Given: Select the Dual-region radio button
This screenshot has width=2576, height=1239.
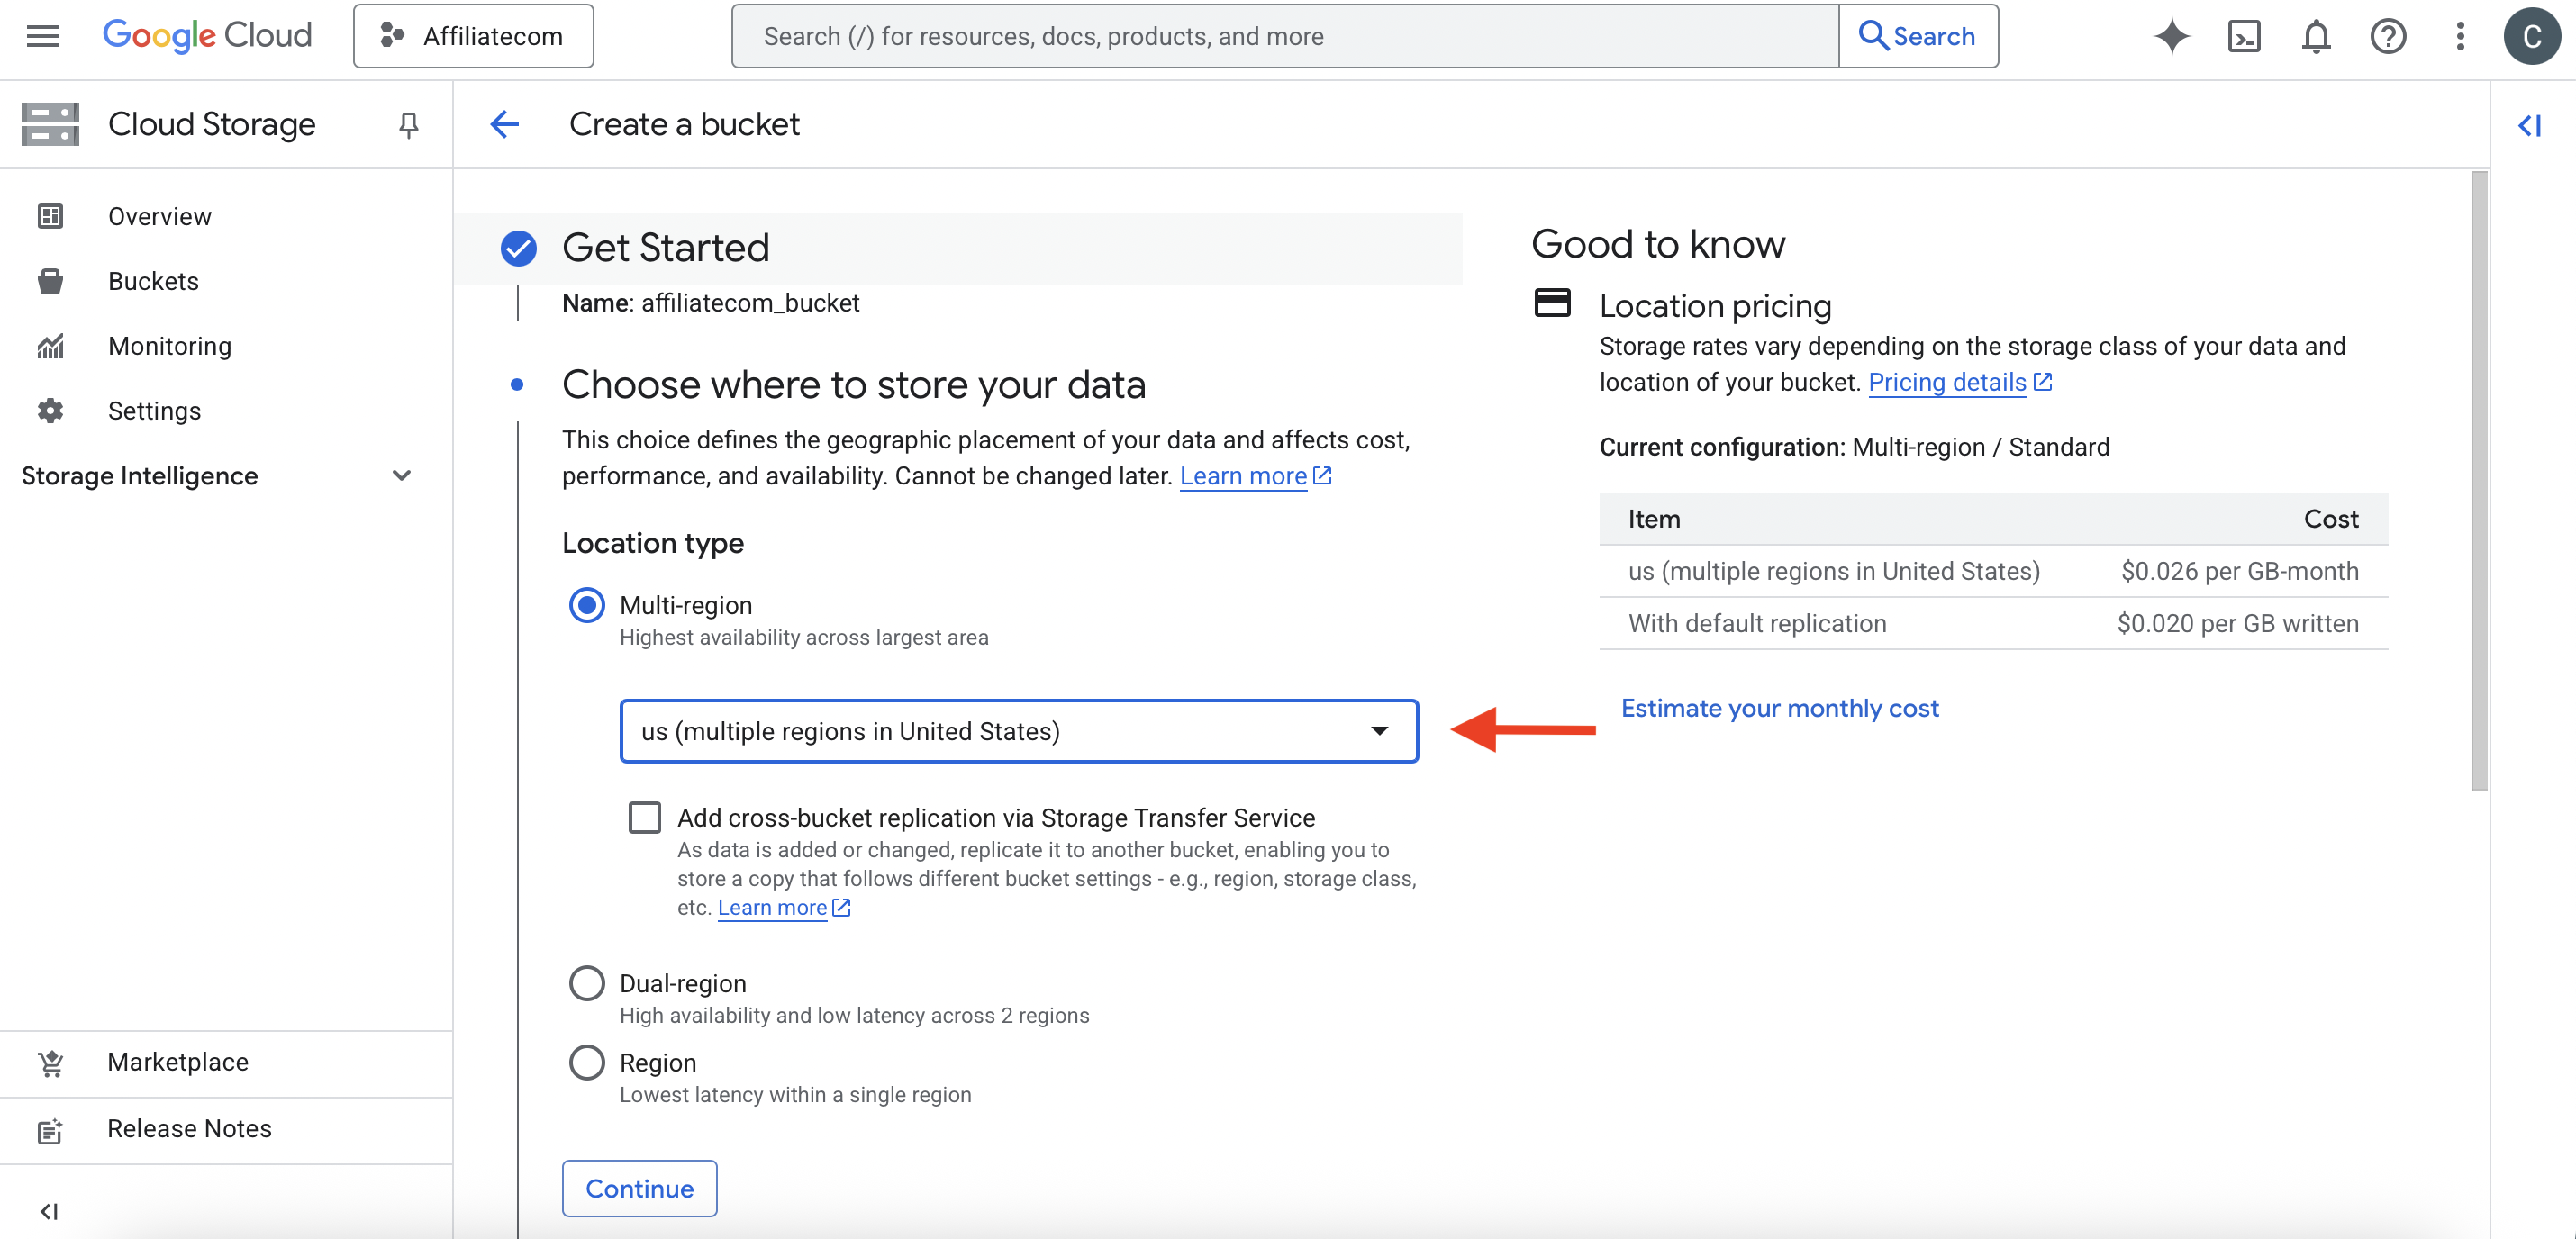Looking at the screenshot, I should [587, 983].
